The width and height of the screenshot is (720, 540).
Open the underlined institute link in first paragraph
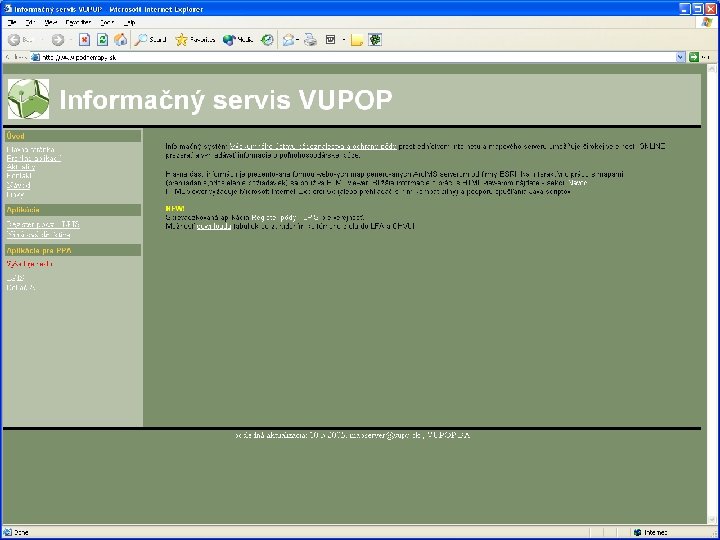click(x=313, y=146)
